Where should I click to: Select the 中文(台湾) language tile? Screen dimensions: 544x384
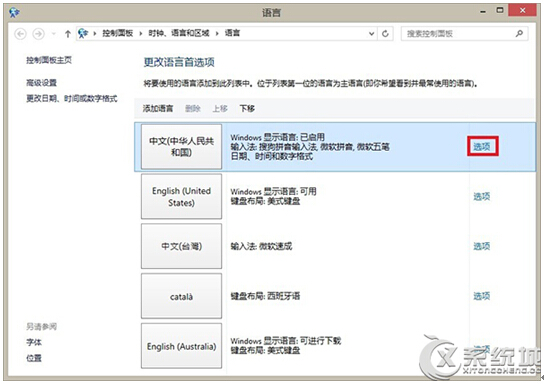(x=181, y=246)
